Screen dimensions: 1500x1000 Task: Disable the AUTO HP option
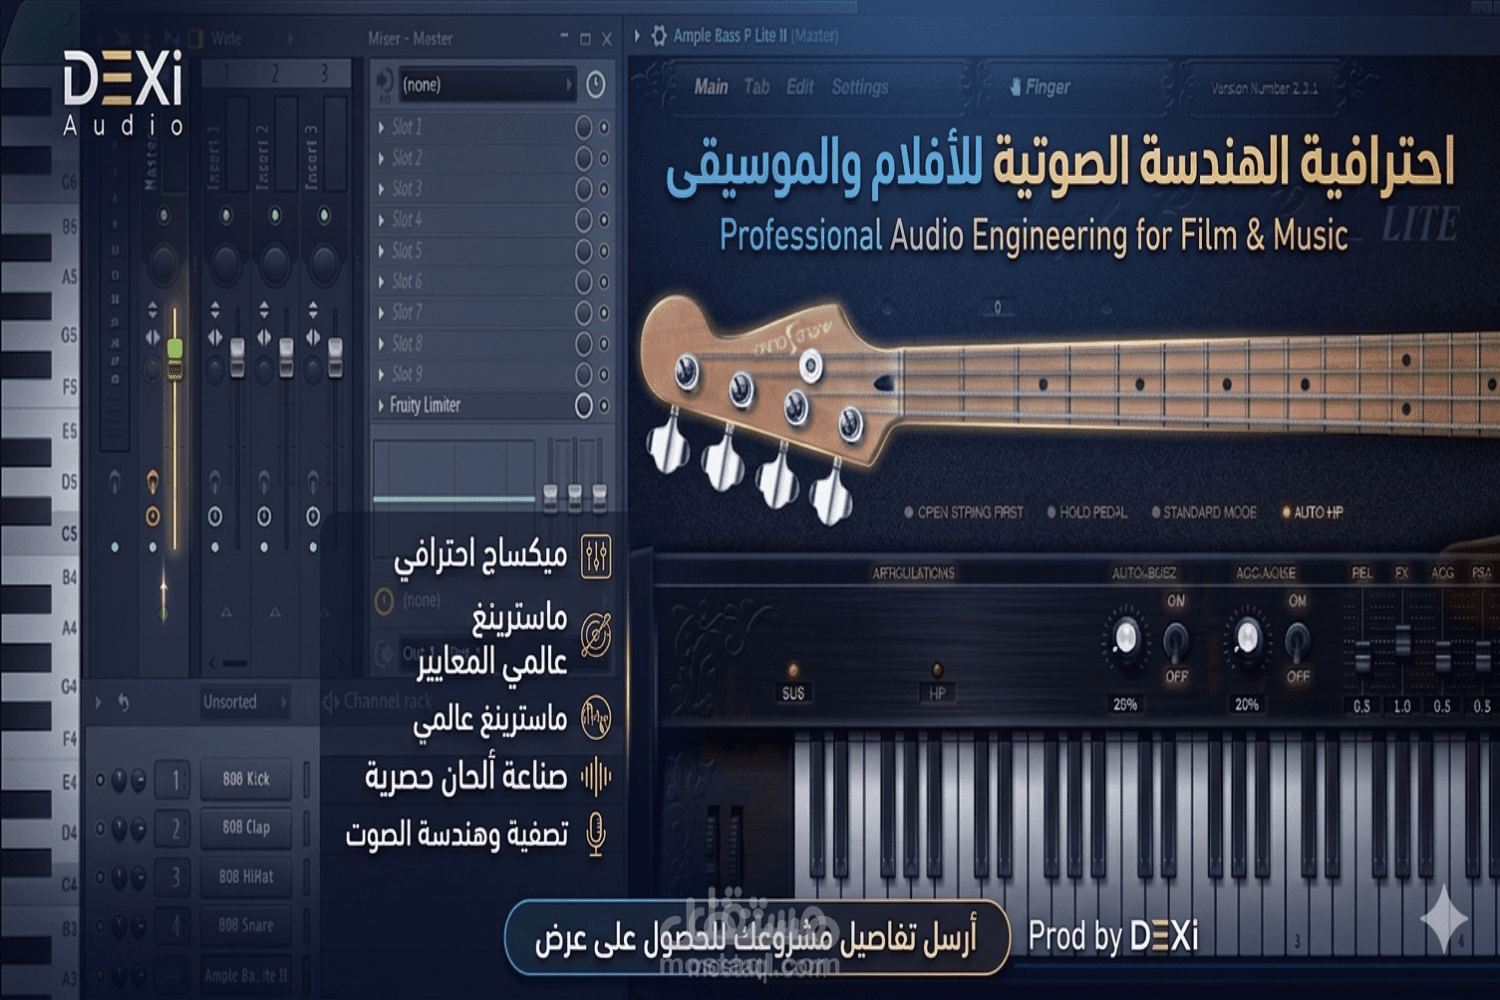(x=1313, y=512)
